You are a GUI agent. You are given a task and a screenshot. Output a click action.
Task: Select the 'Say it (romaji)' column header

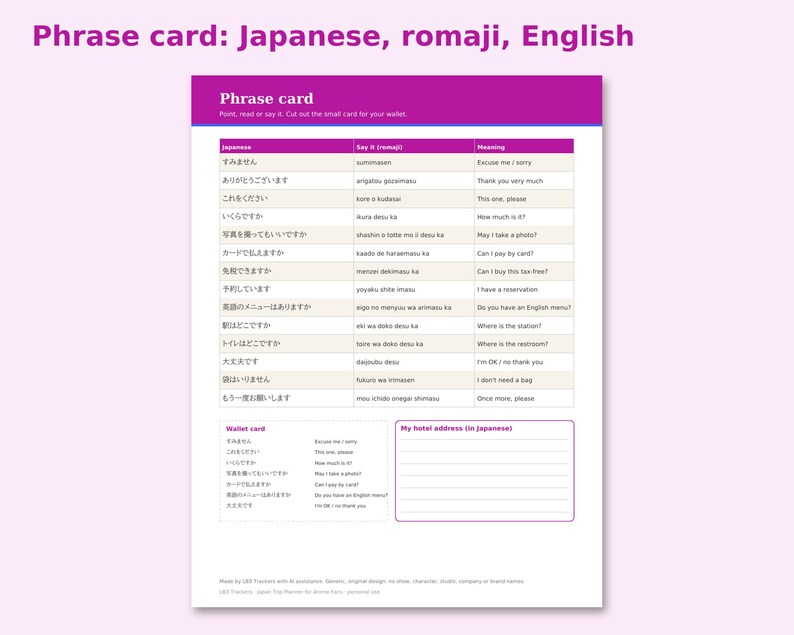414,146
